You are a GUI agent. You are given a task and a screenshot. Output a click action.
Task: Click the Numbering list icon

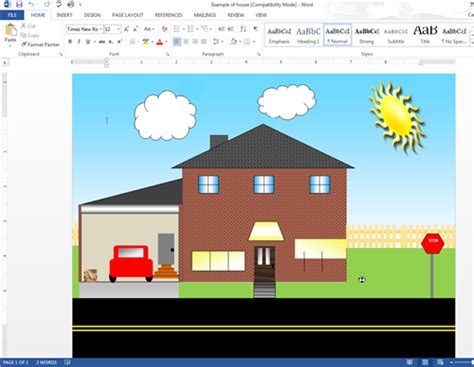coord(191,29)
